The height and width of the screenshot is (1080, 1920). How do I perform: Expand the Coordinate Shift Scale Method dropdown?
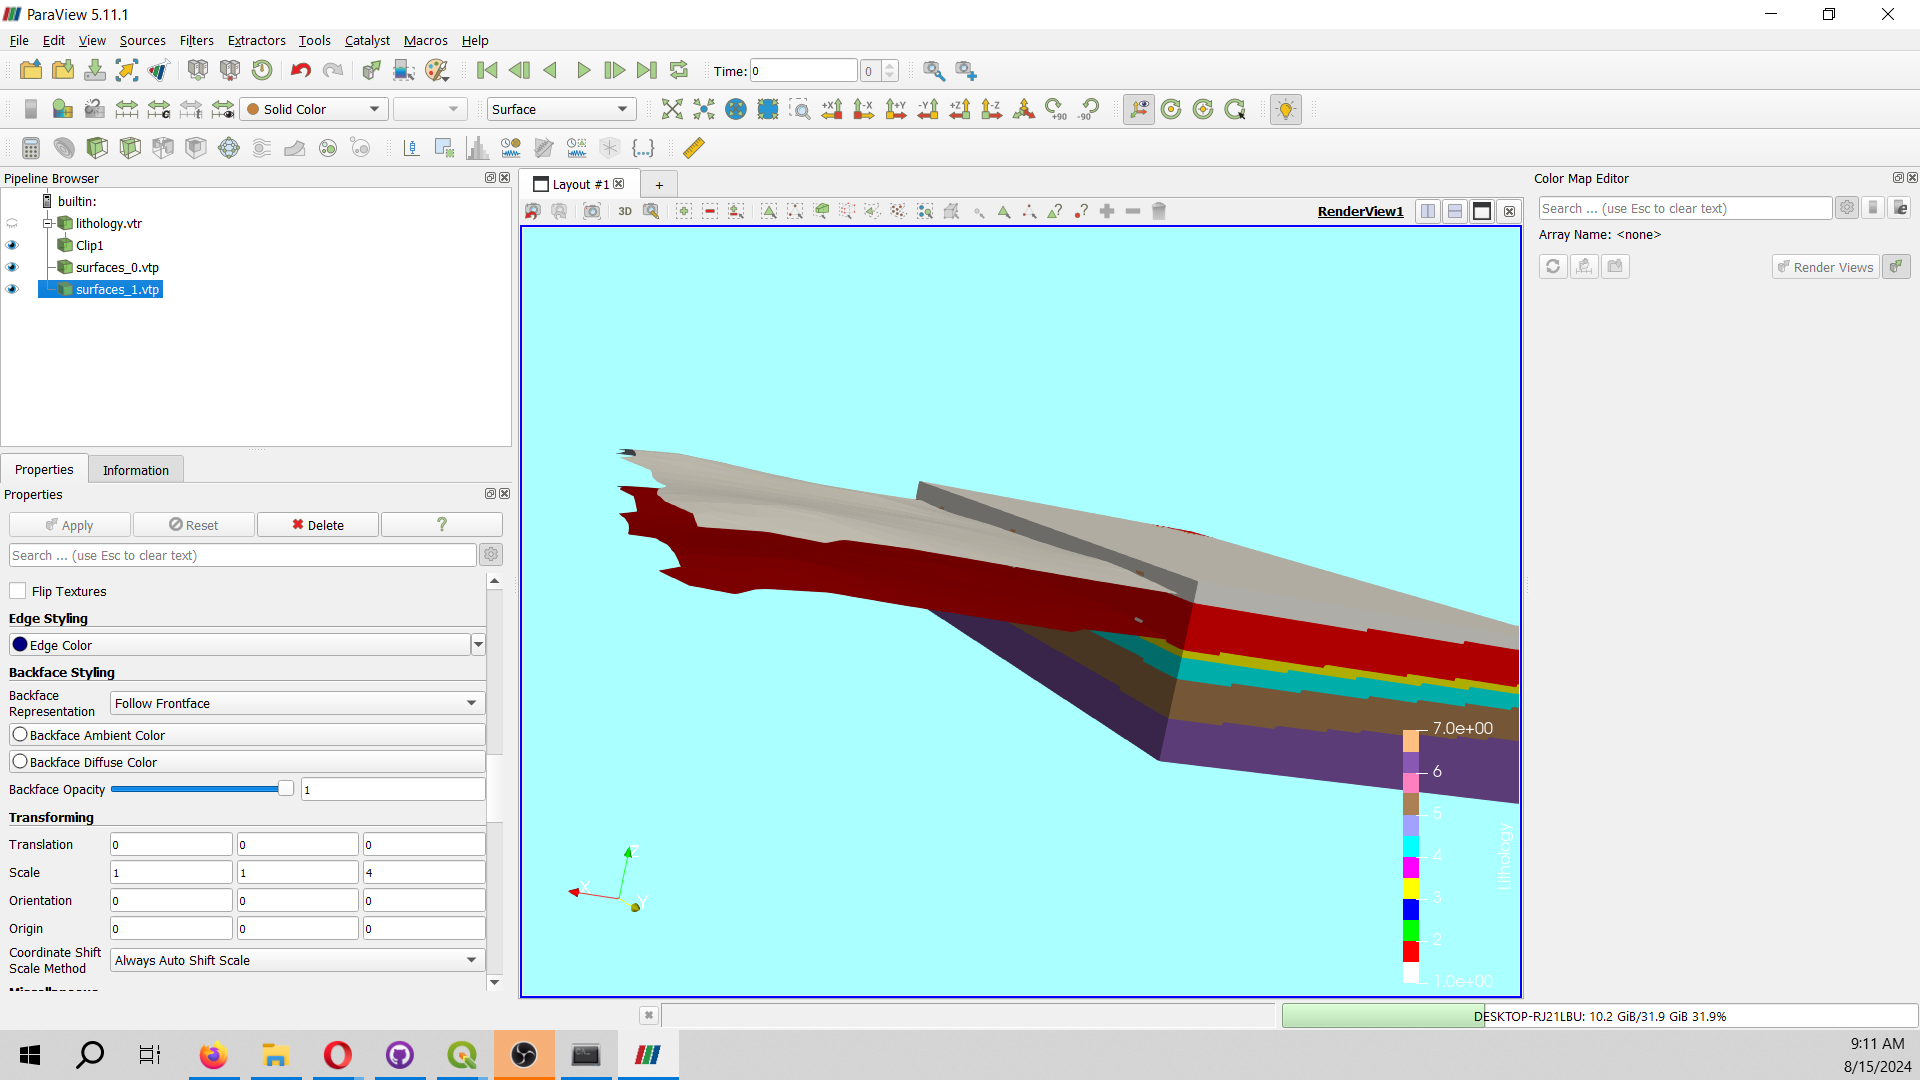tap(296, 960)
